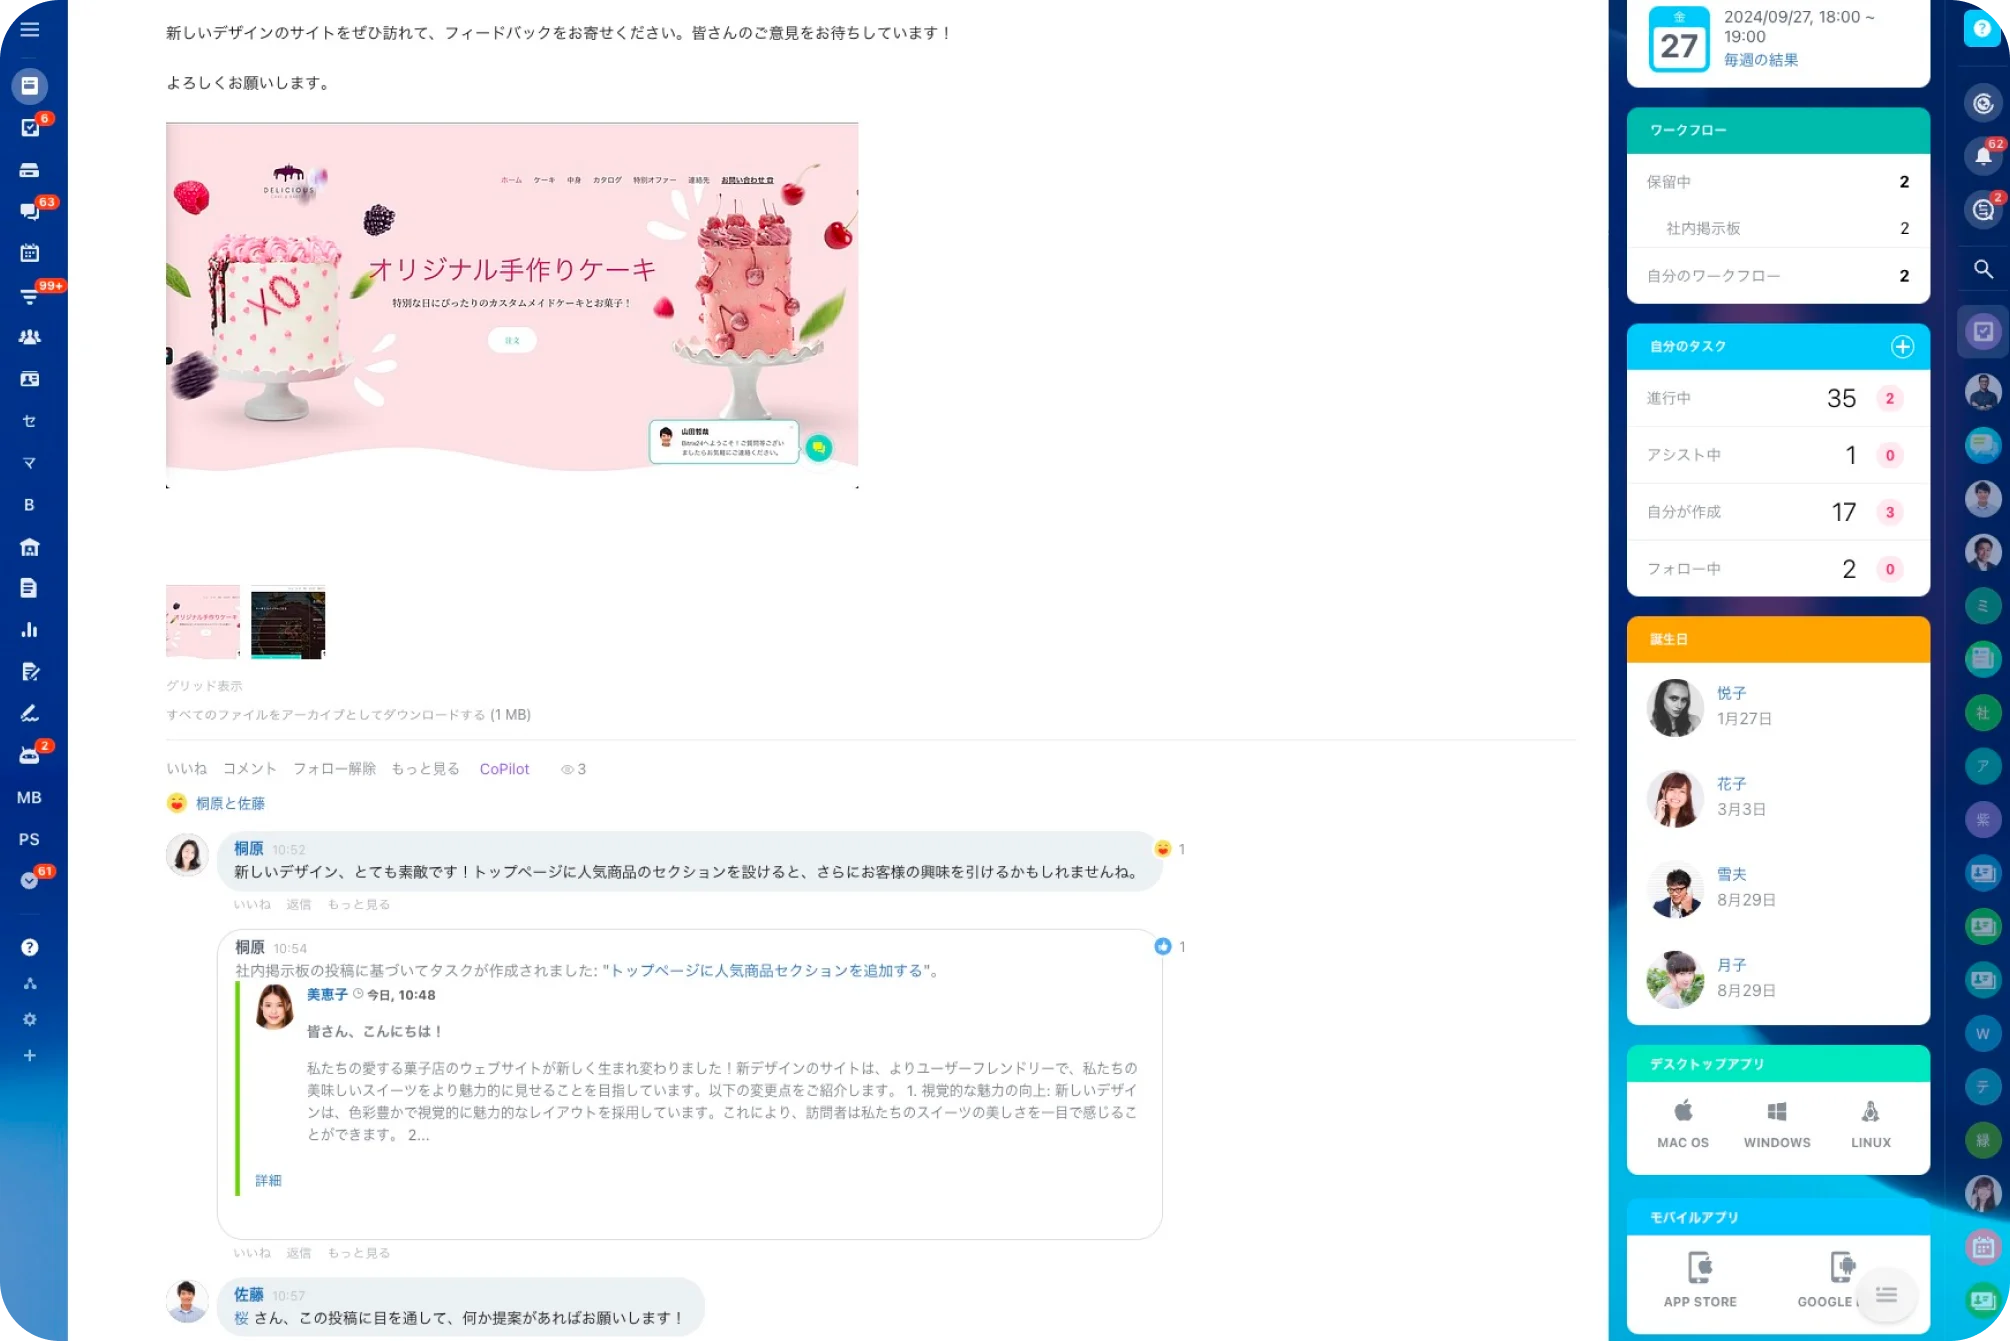2010x1341 pixels.
Task: Open the Calendar icon in the left sidebar
Action: pyautogui.click(x=30, y=252)
